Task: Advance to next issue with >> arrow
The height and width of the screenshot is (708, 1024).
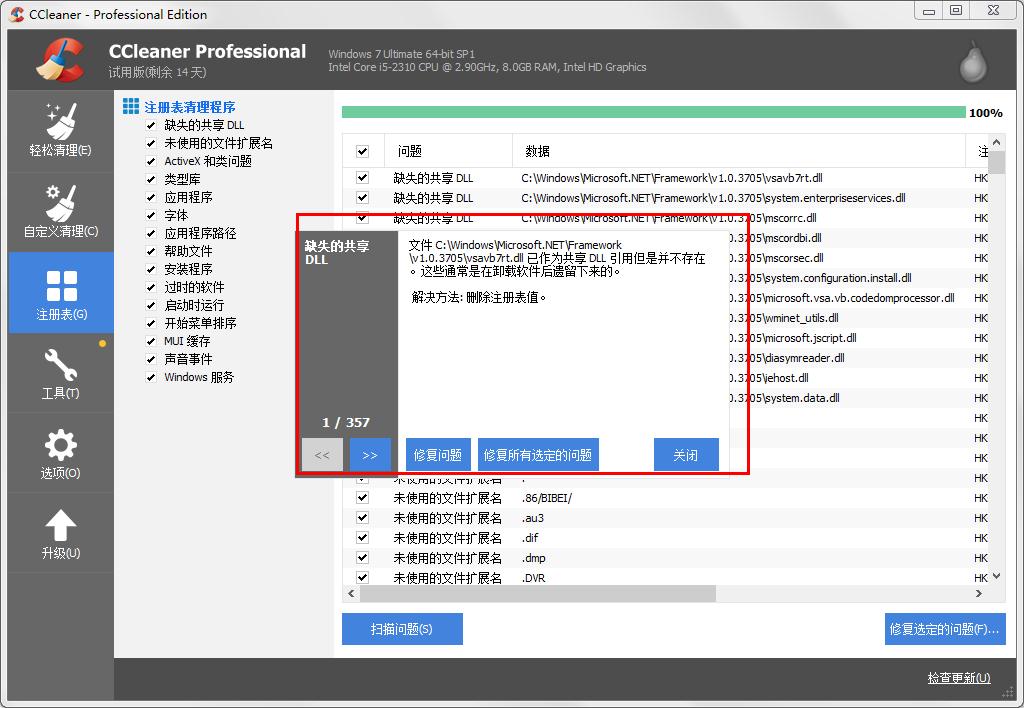Action: tap(370, 454)
